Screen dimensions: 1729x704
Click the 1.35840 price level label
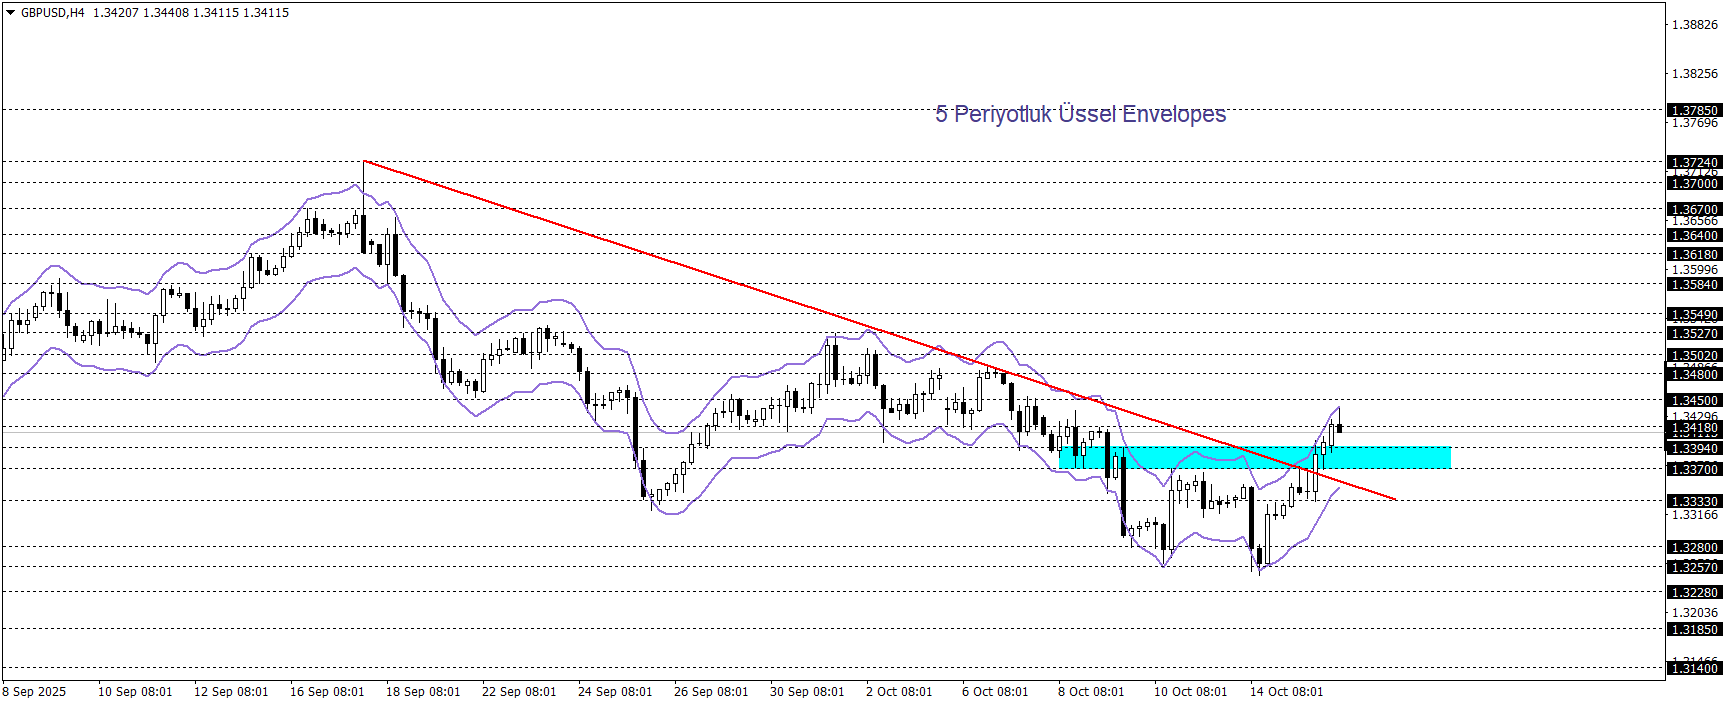click(x=1694, y=284)
